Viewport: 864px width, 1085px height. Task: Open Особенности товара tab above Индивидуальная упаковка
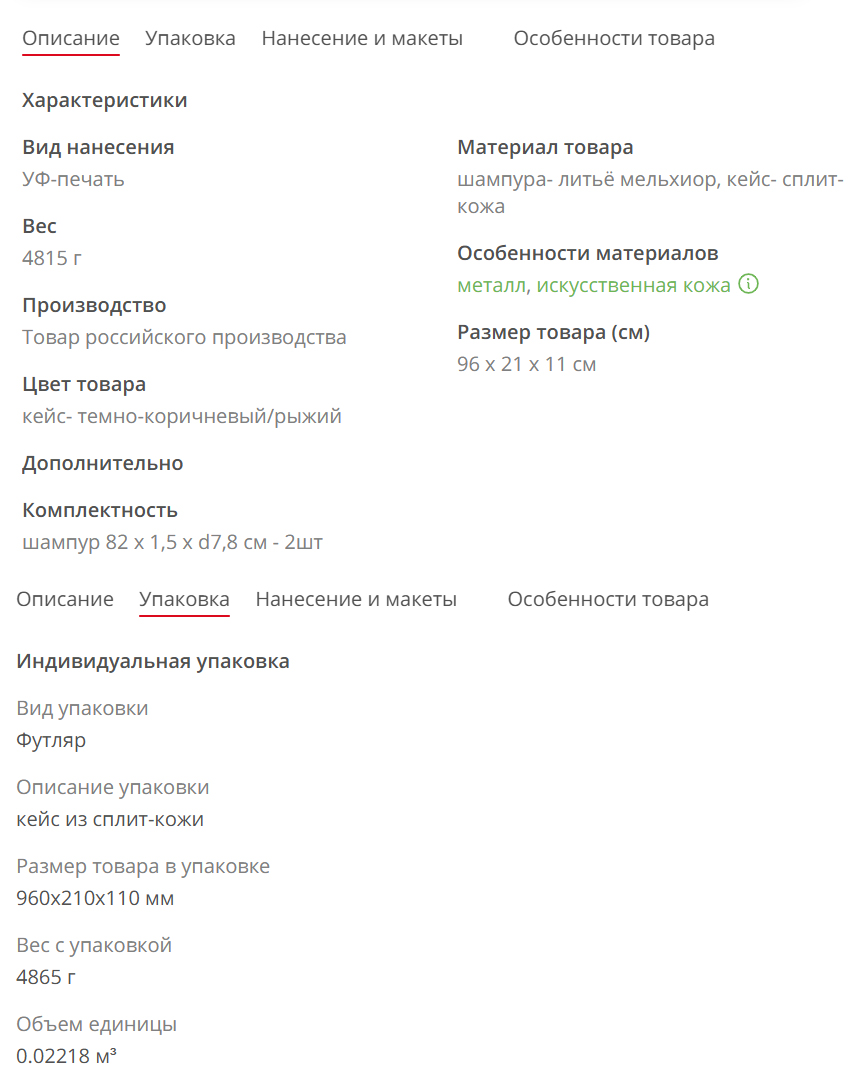coord(608,599)
